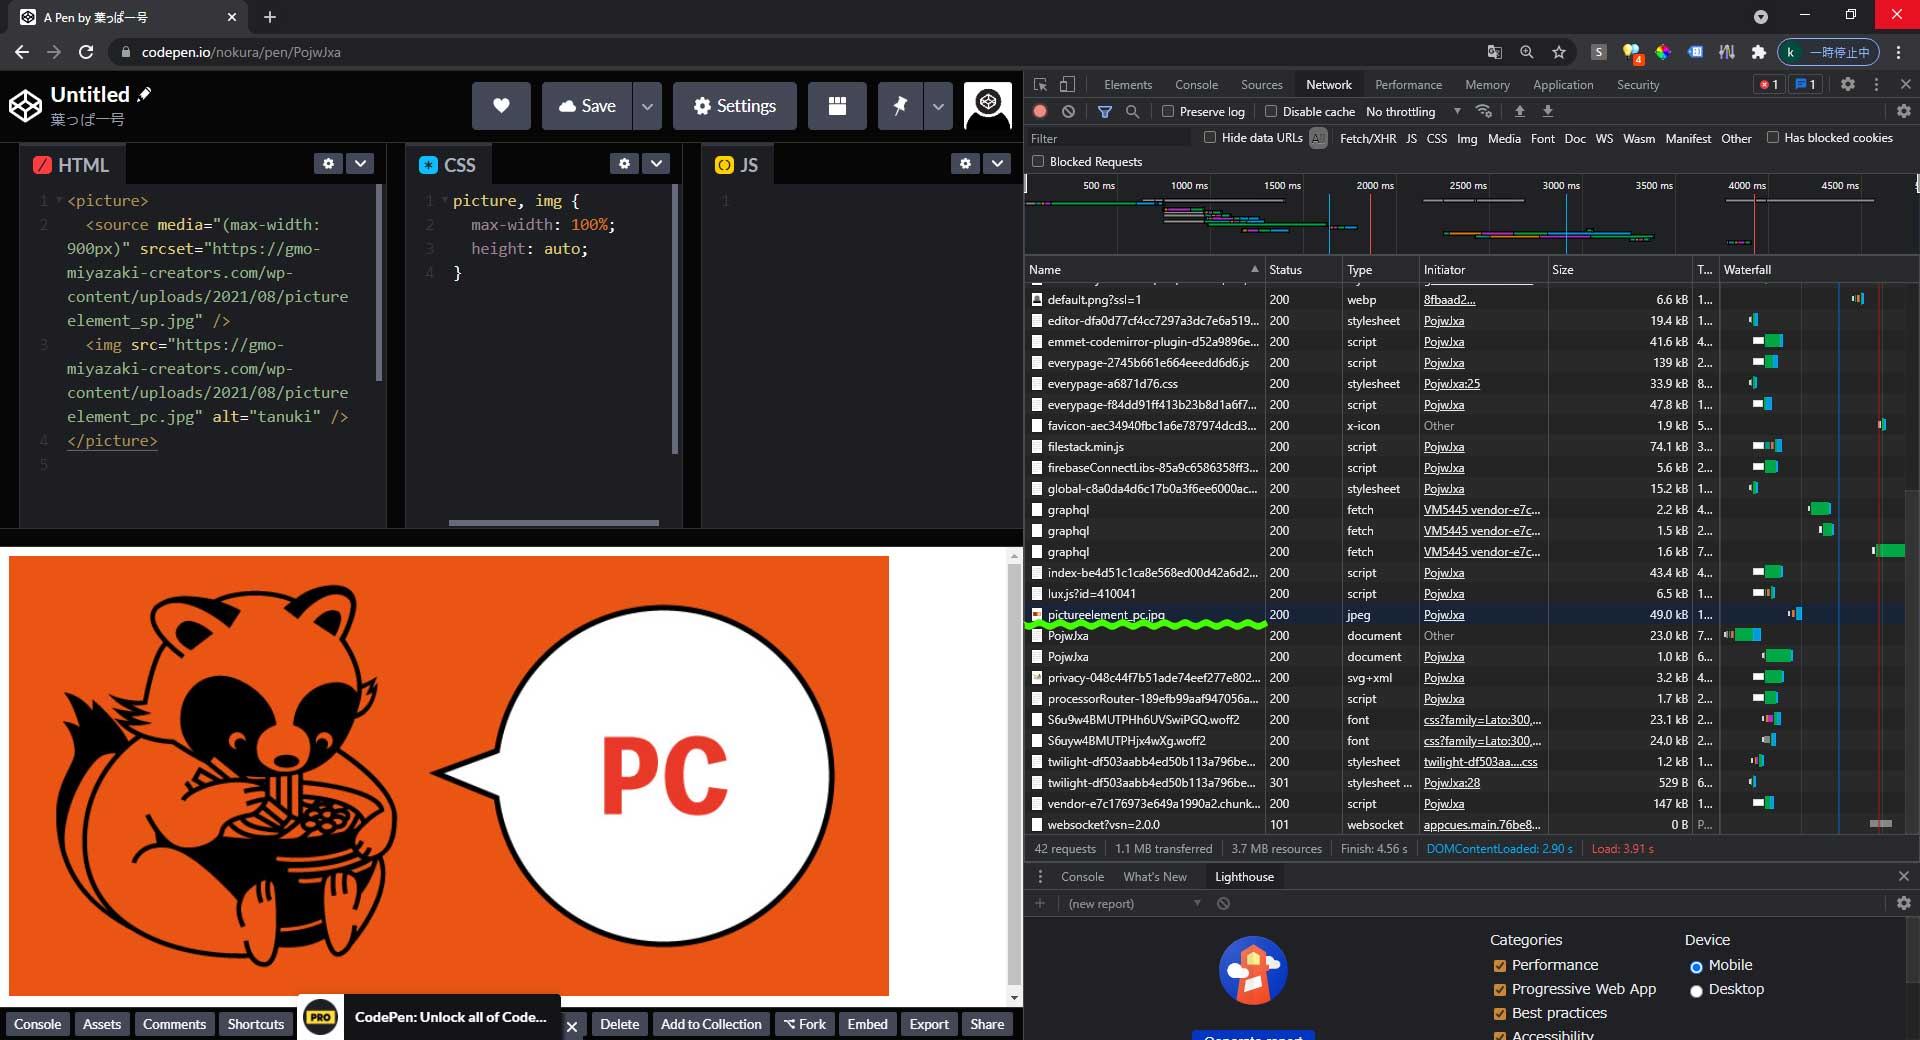Open network search magnifier icon
The height and width of the screenshot is (1040, 1920).
[1132, 111]
